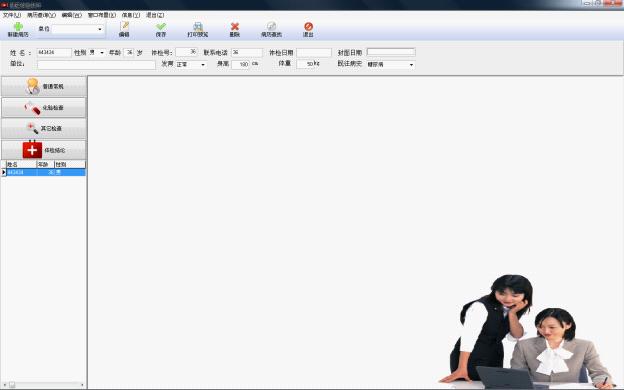Image resolution: width=624 pixels, height=390 pixels.
Task: Open the 信息 menu
Action: coord(131,15)
